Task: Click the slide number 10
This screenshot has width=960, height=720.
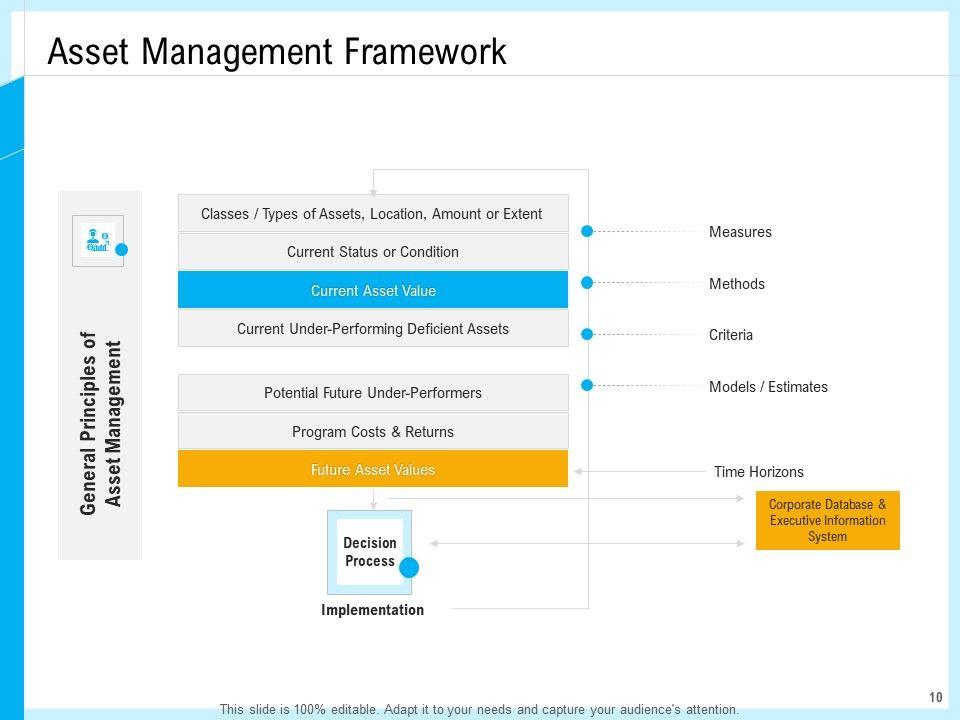Action: [936, 697]
